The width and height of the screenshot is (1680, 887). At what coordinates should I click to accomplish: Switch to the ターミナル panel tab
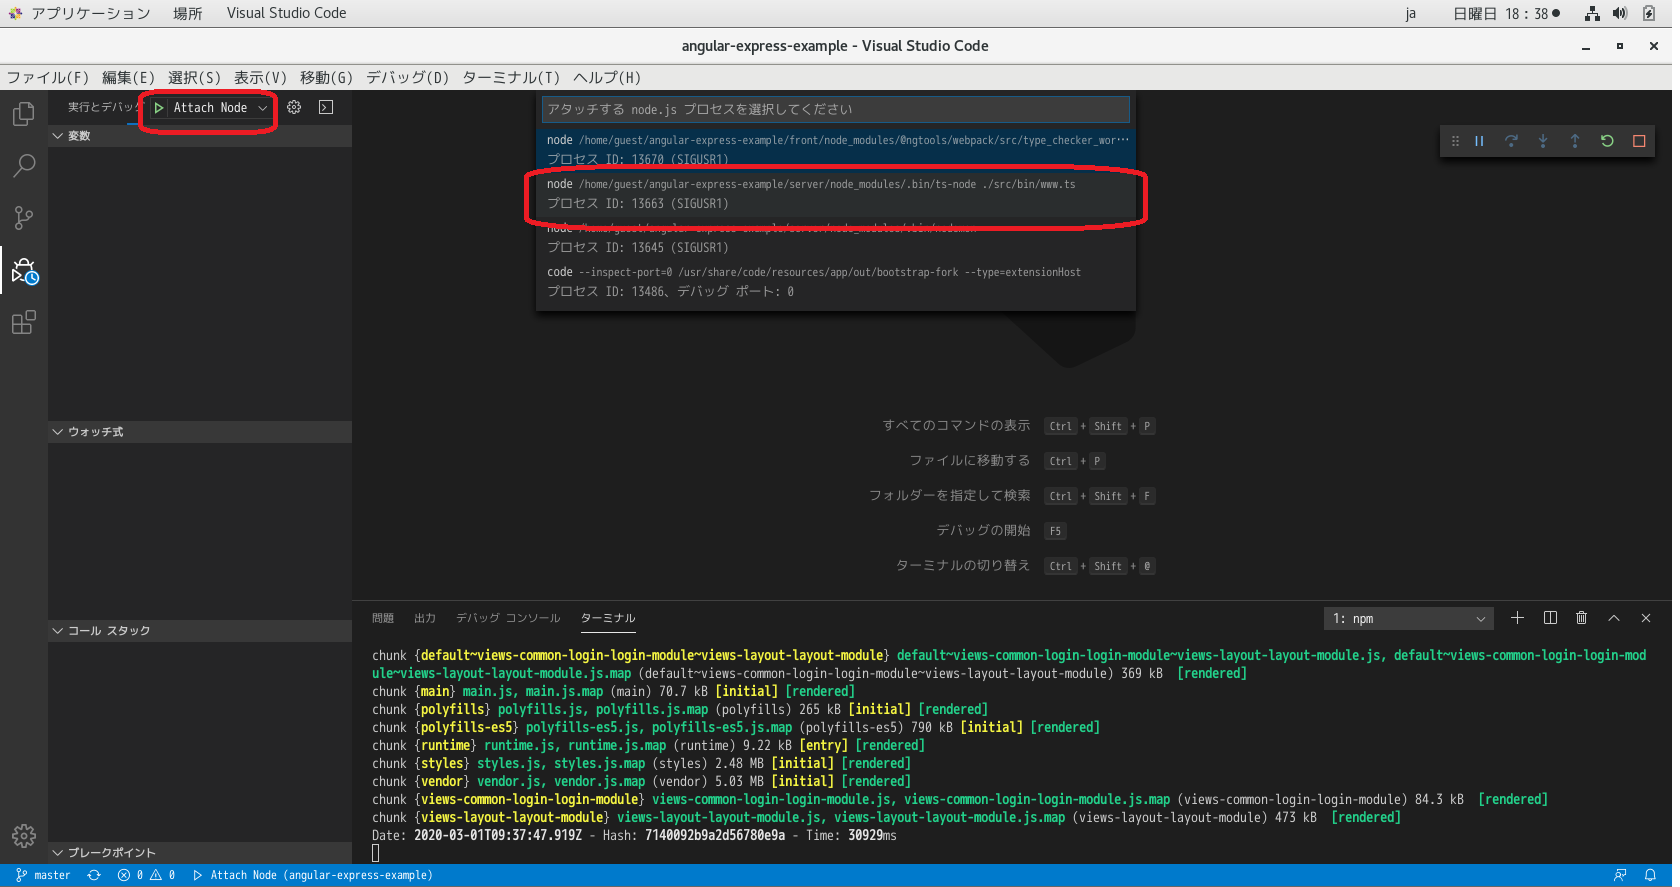[608, 618]
